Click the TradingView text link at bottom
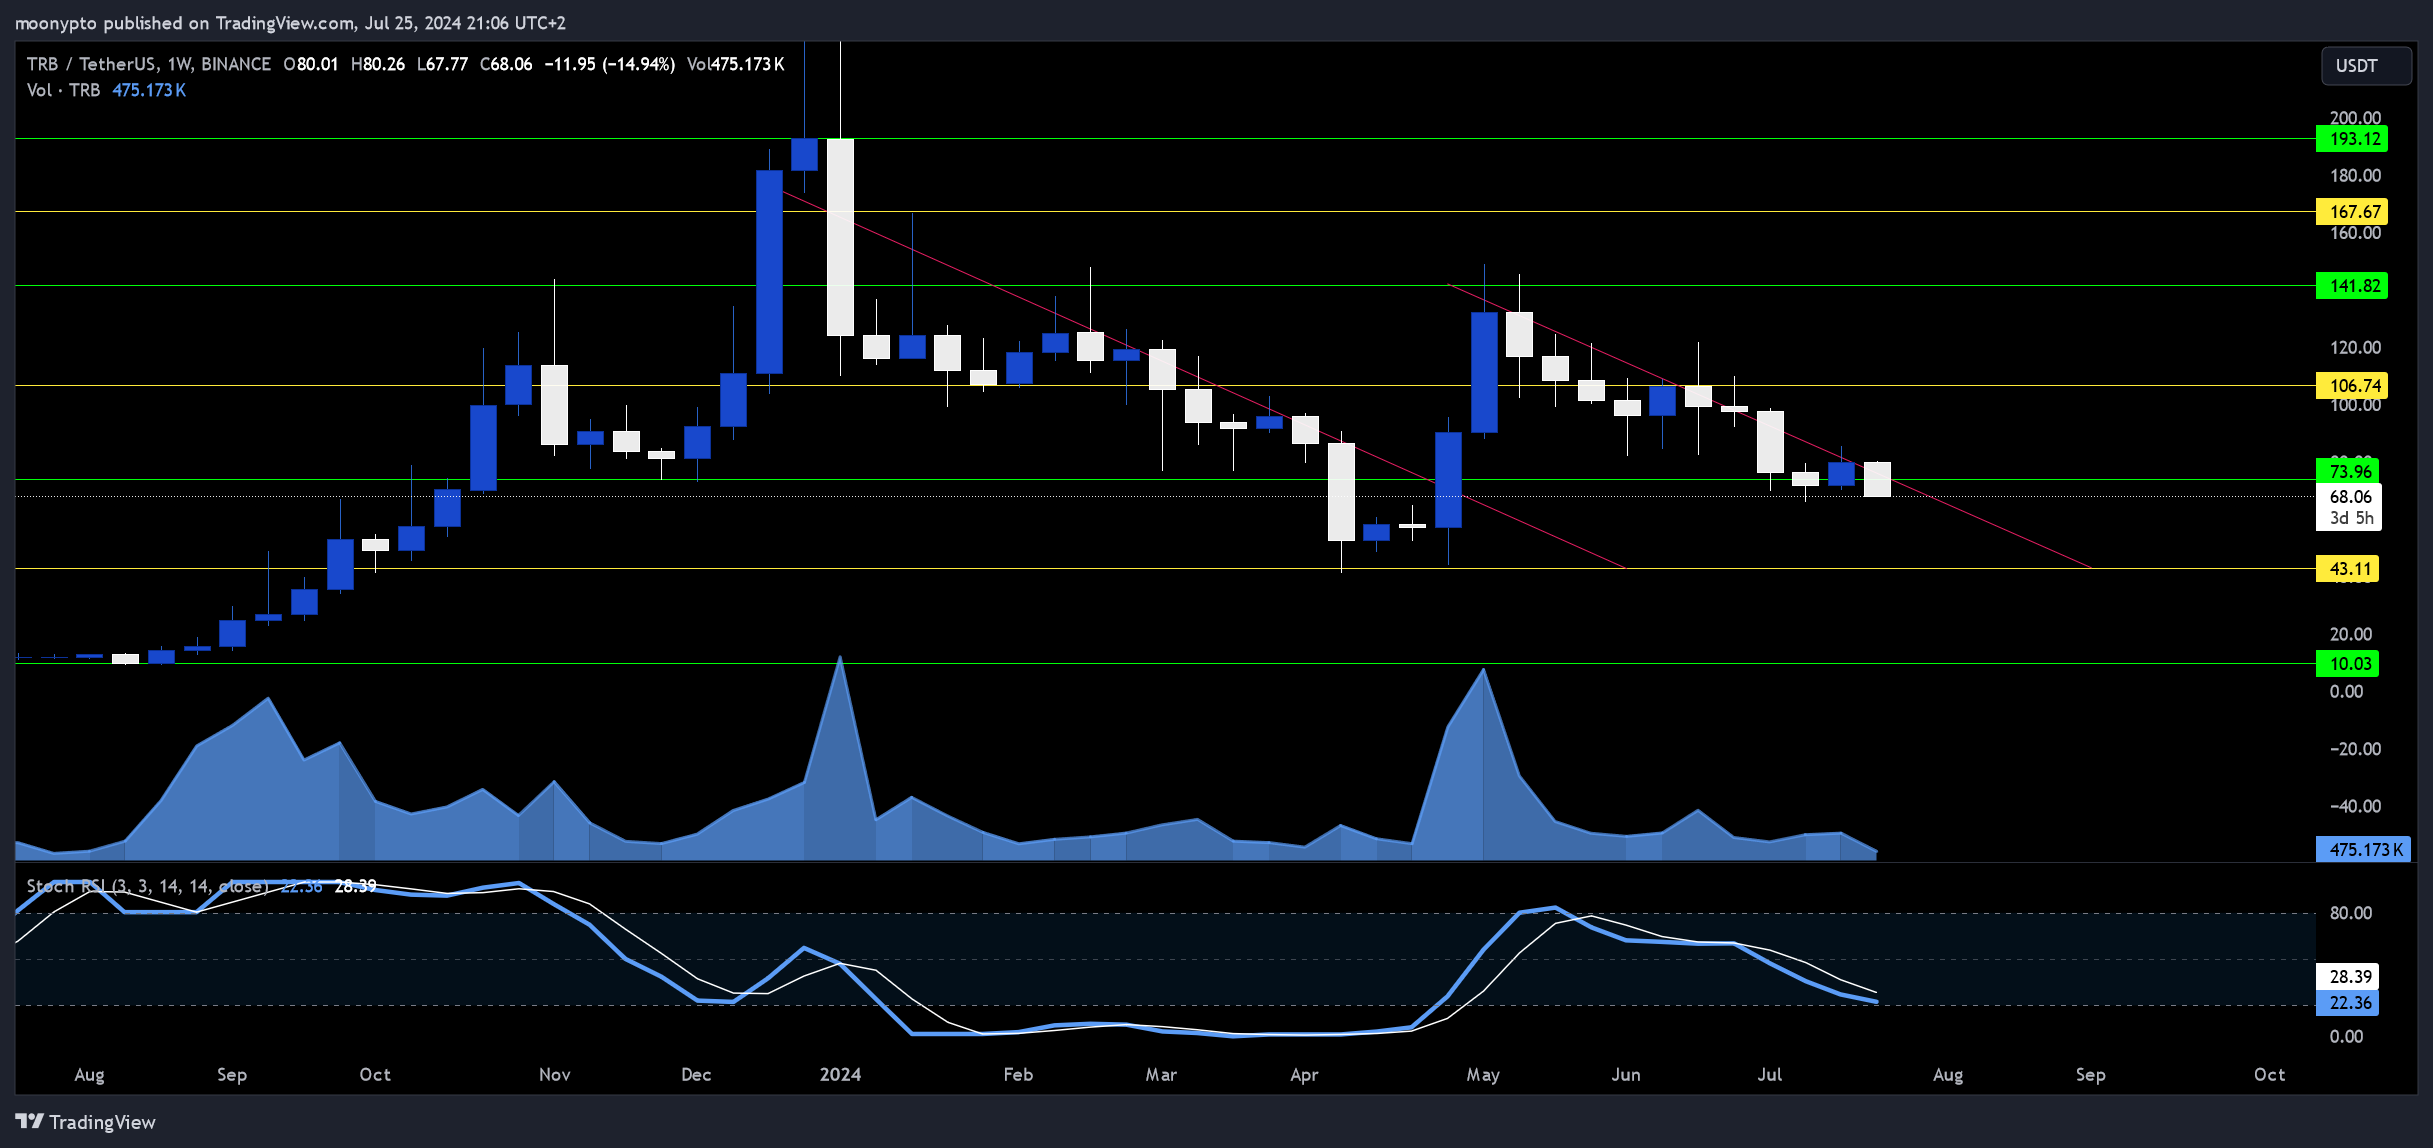2433x1148 pixels. tap(102, 1122)
